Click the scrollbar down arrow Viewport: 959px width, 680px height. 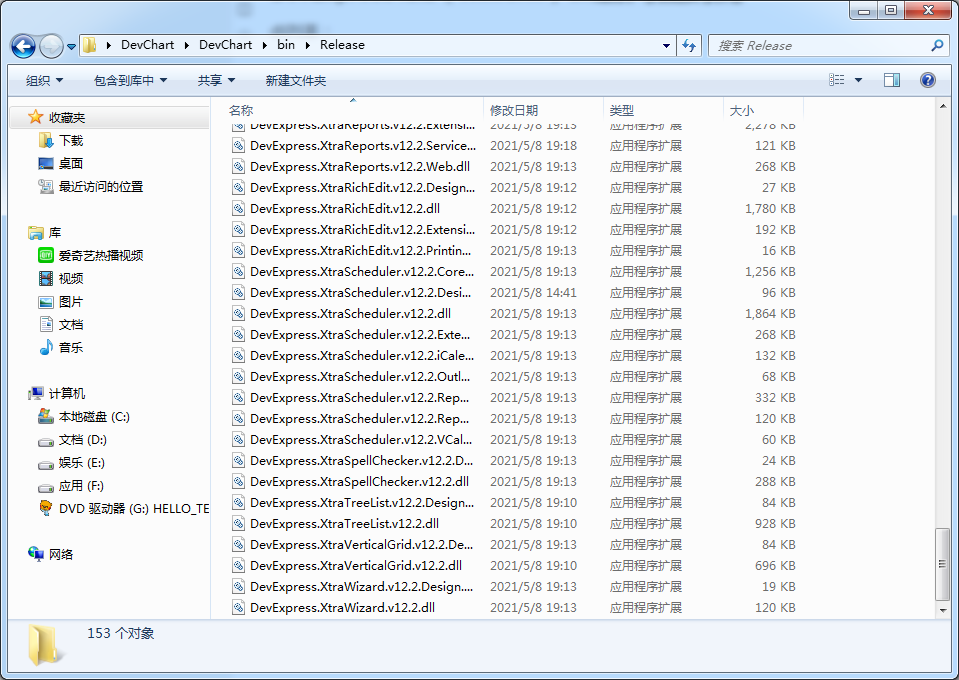[941, 613]
